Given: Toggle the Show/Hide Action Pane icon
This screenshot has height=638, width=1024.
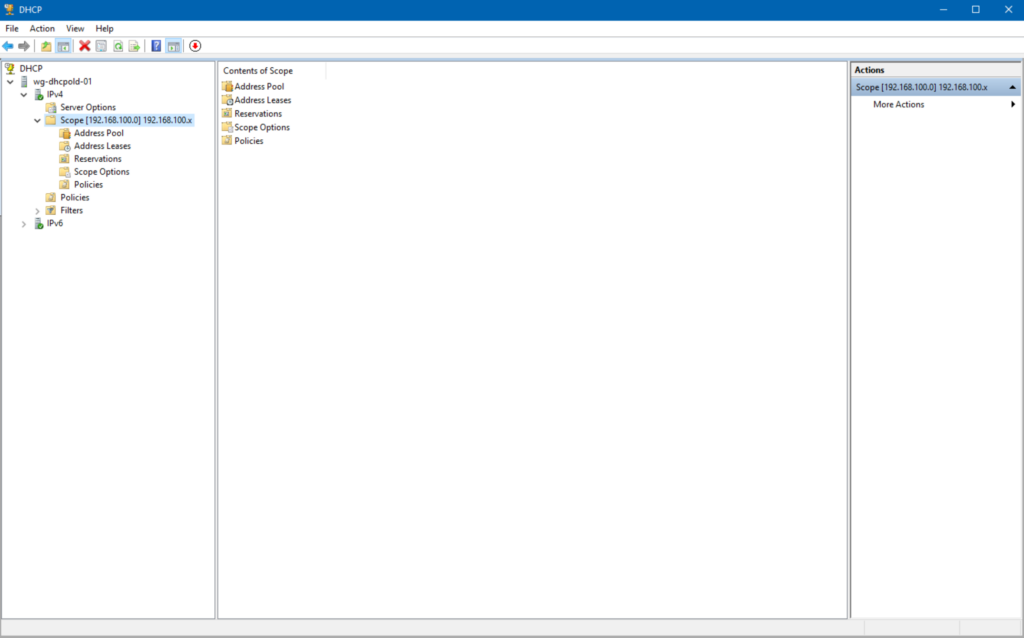Looking at the screenshot, I should 172,45.
